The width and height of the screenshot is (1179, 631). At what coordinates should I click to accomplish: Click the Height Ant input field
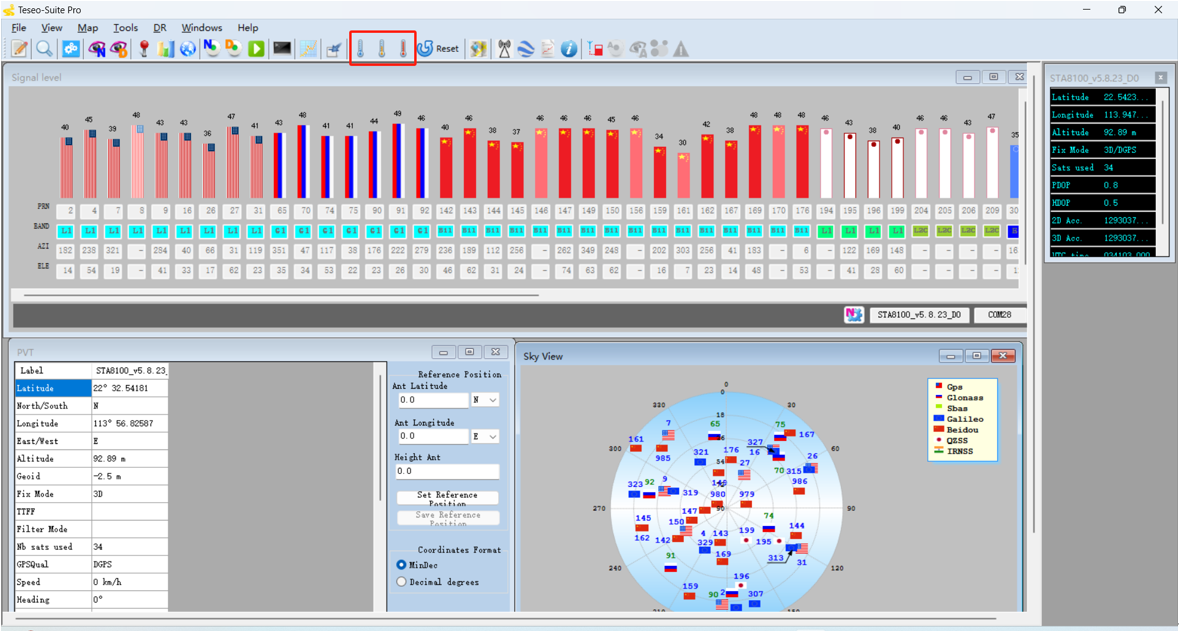pos(447,471)
